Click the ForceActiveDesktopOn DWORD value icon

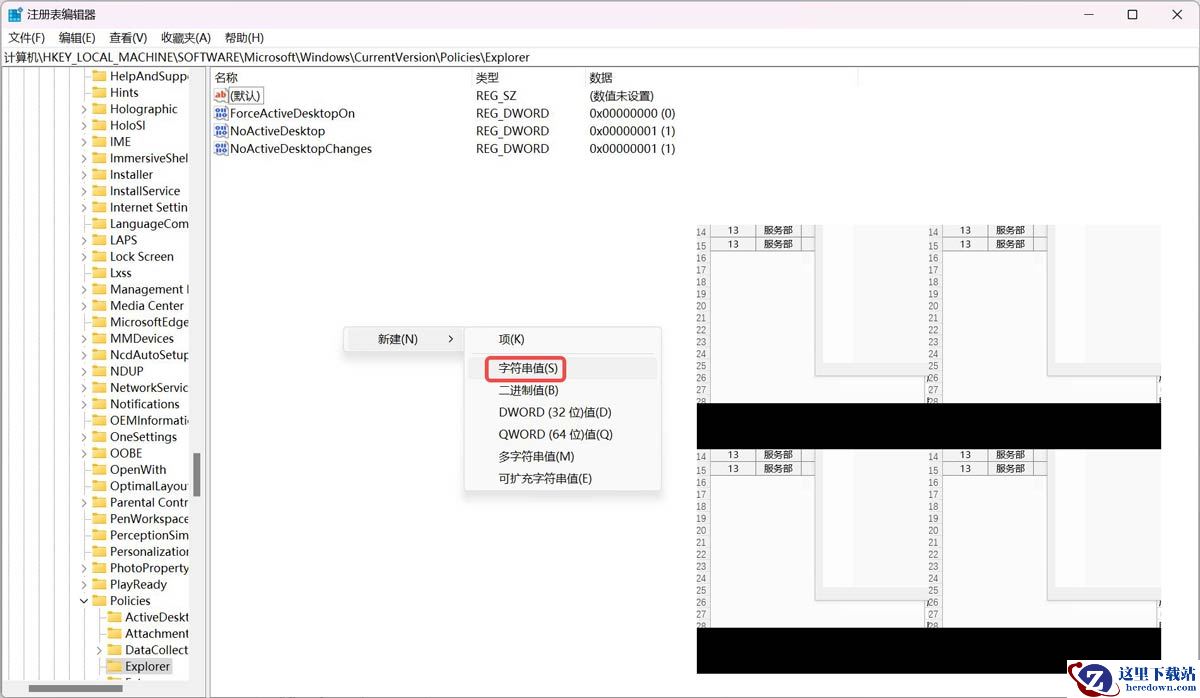(x=221, y=113)
